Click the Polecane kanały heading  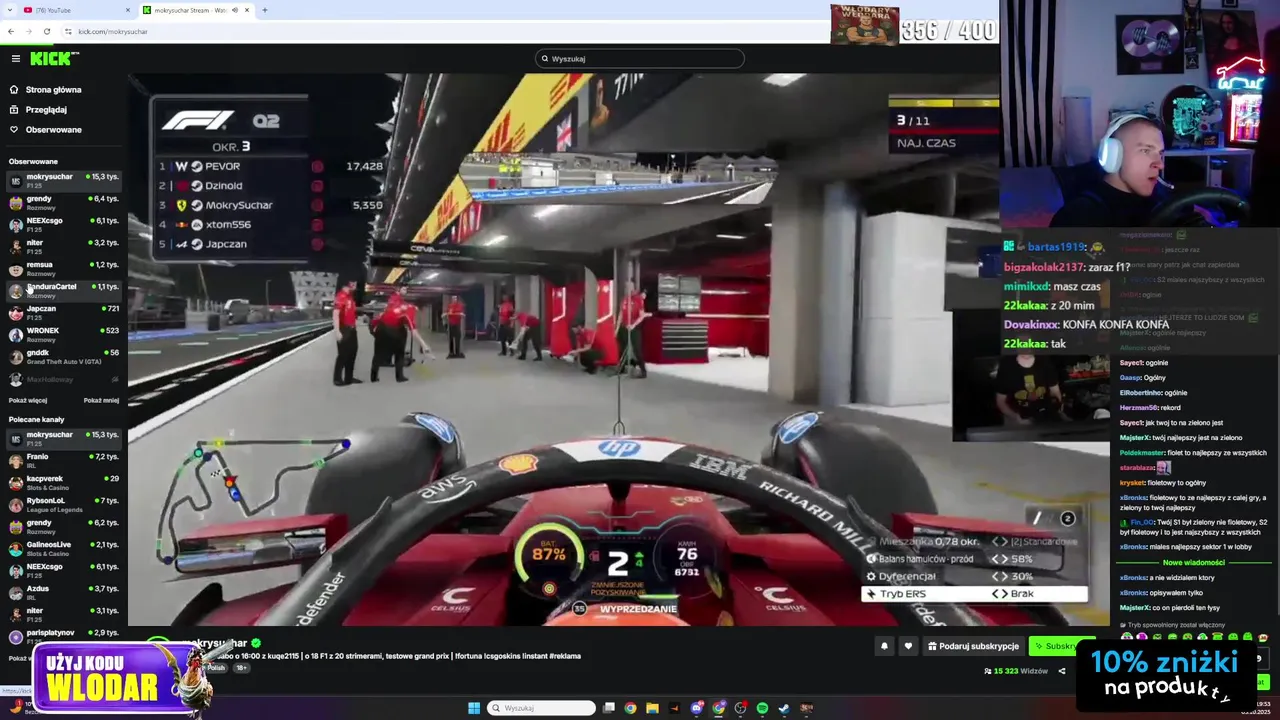(x=36, y=420)
